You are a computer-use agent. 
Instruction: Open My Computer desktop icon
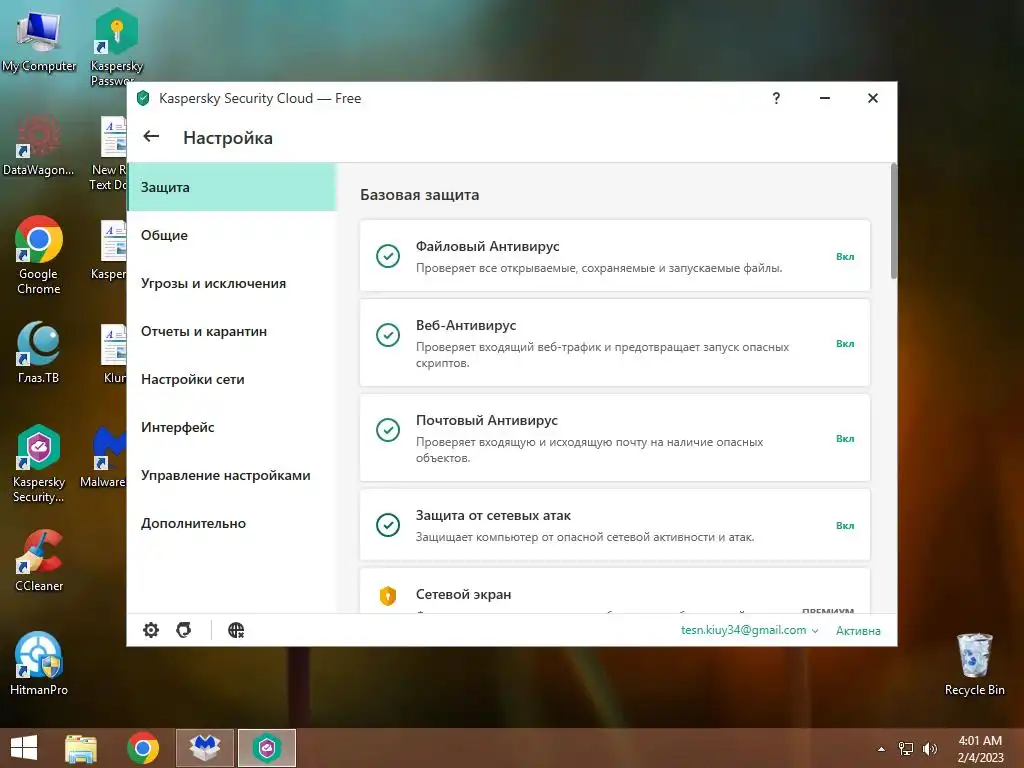39,40
